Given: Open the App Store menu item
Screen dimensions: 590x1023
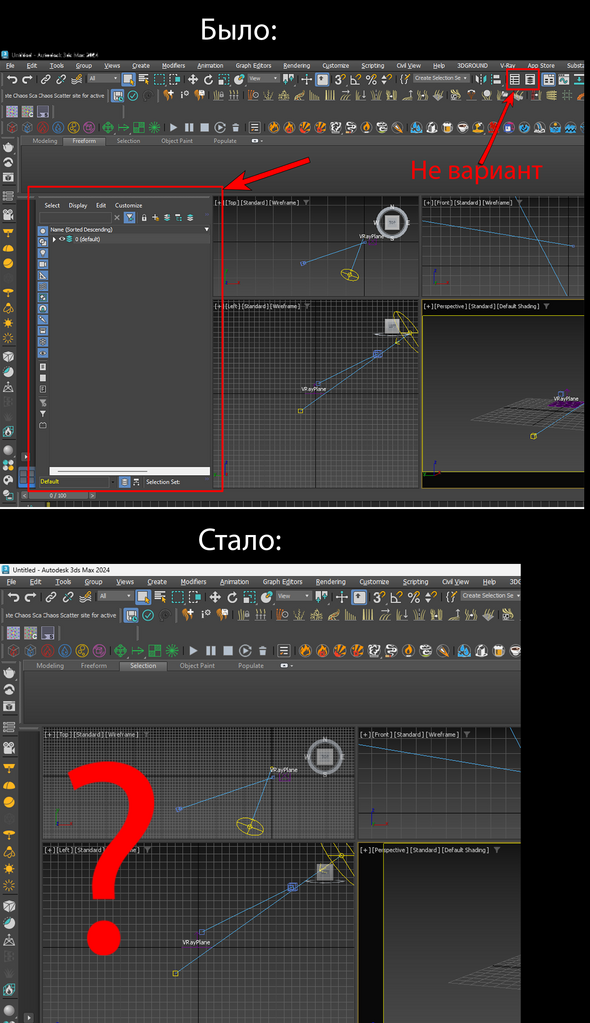Looking at the screenshot, I should click(540, 65).
